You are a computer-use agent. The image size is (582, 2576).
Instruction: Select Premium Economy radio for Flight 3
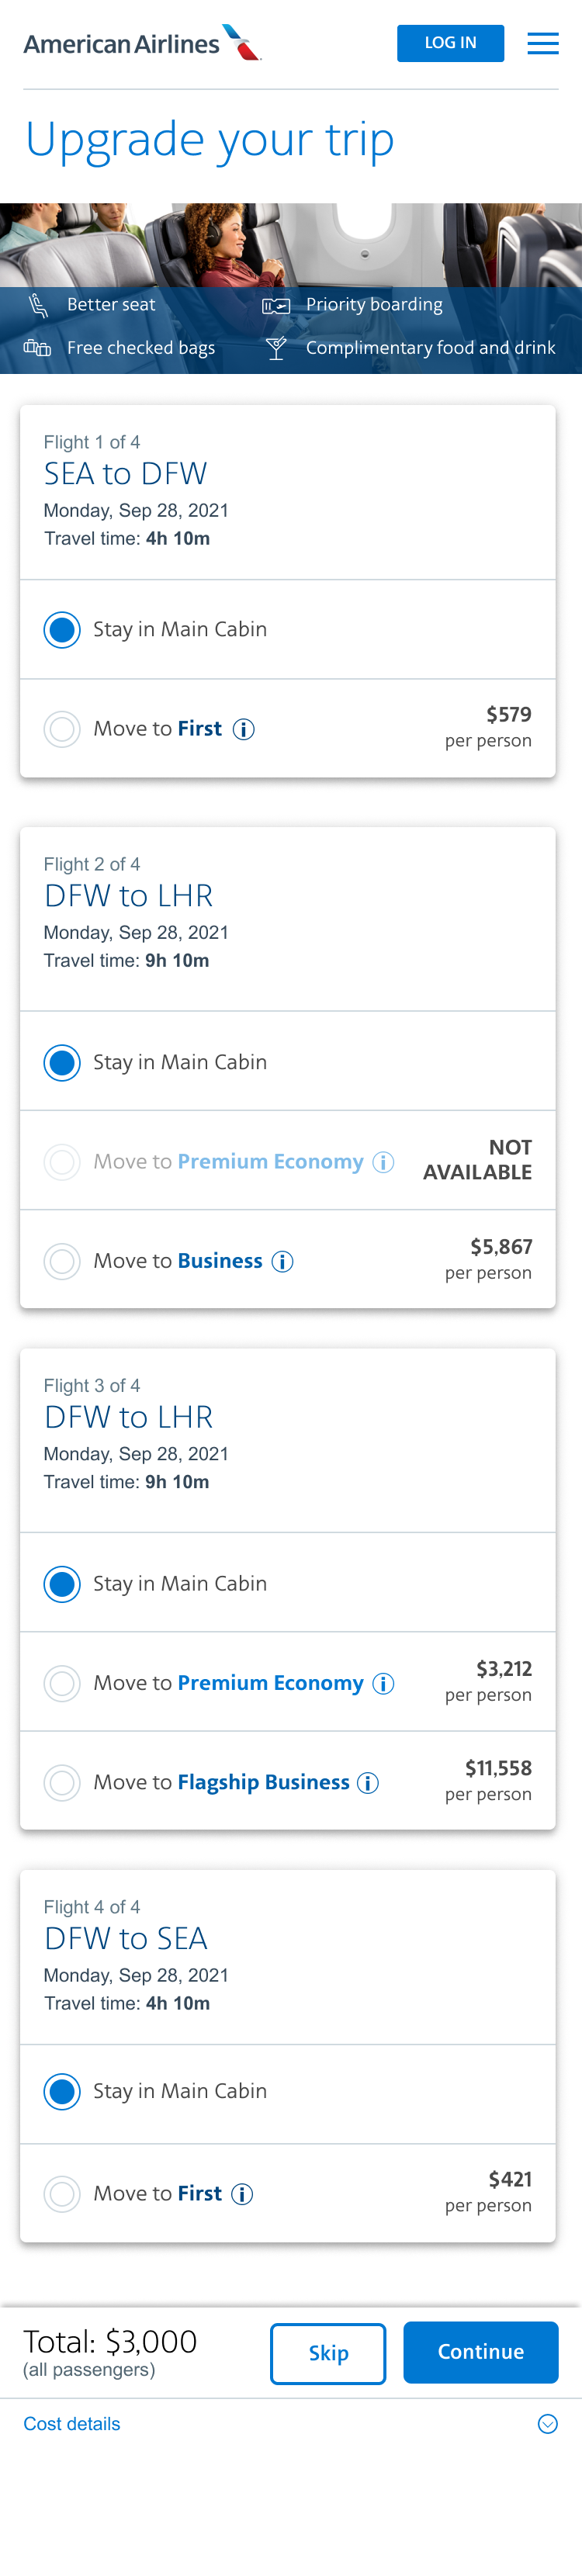[x=62, y=1683]
